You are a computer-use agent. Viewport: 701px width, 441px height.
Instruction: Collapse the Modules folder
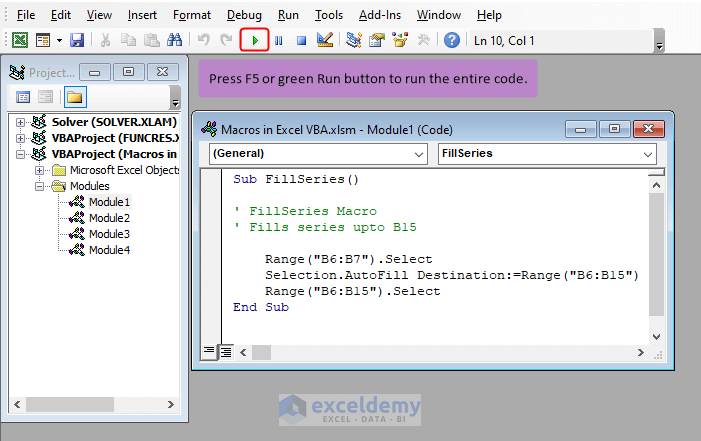[x=39, y=187]
